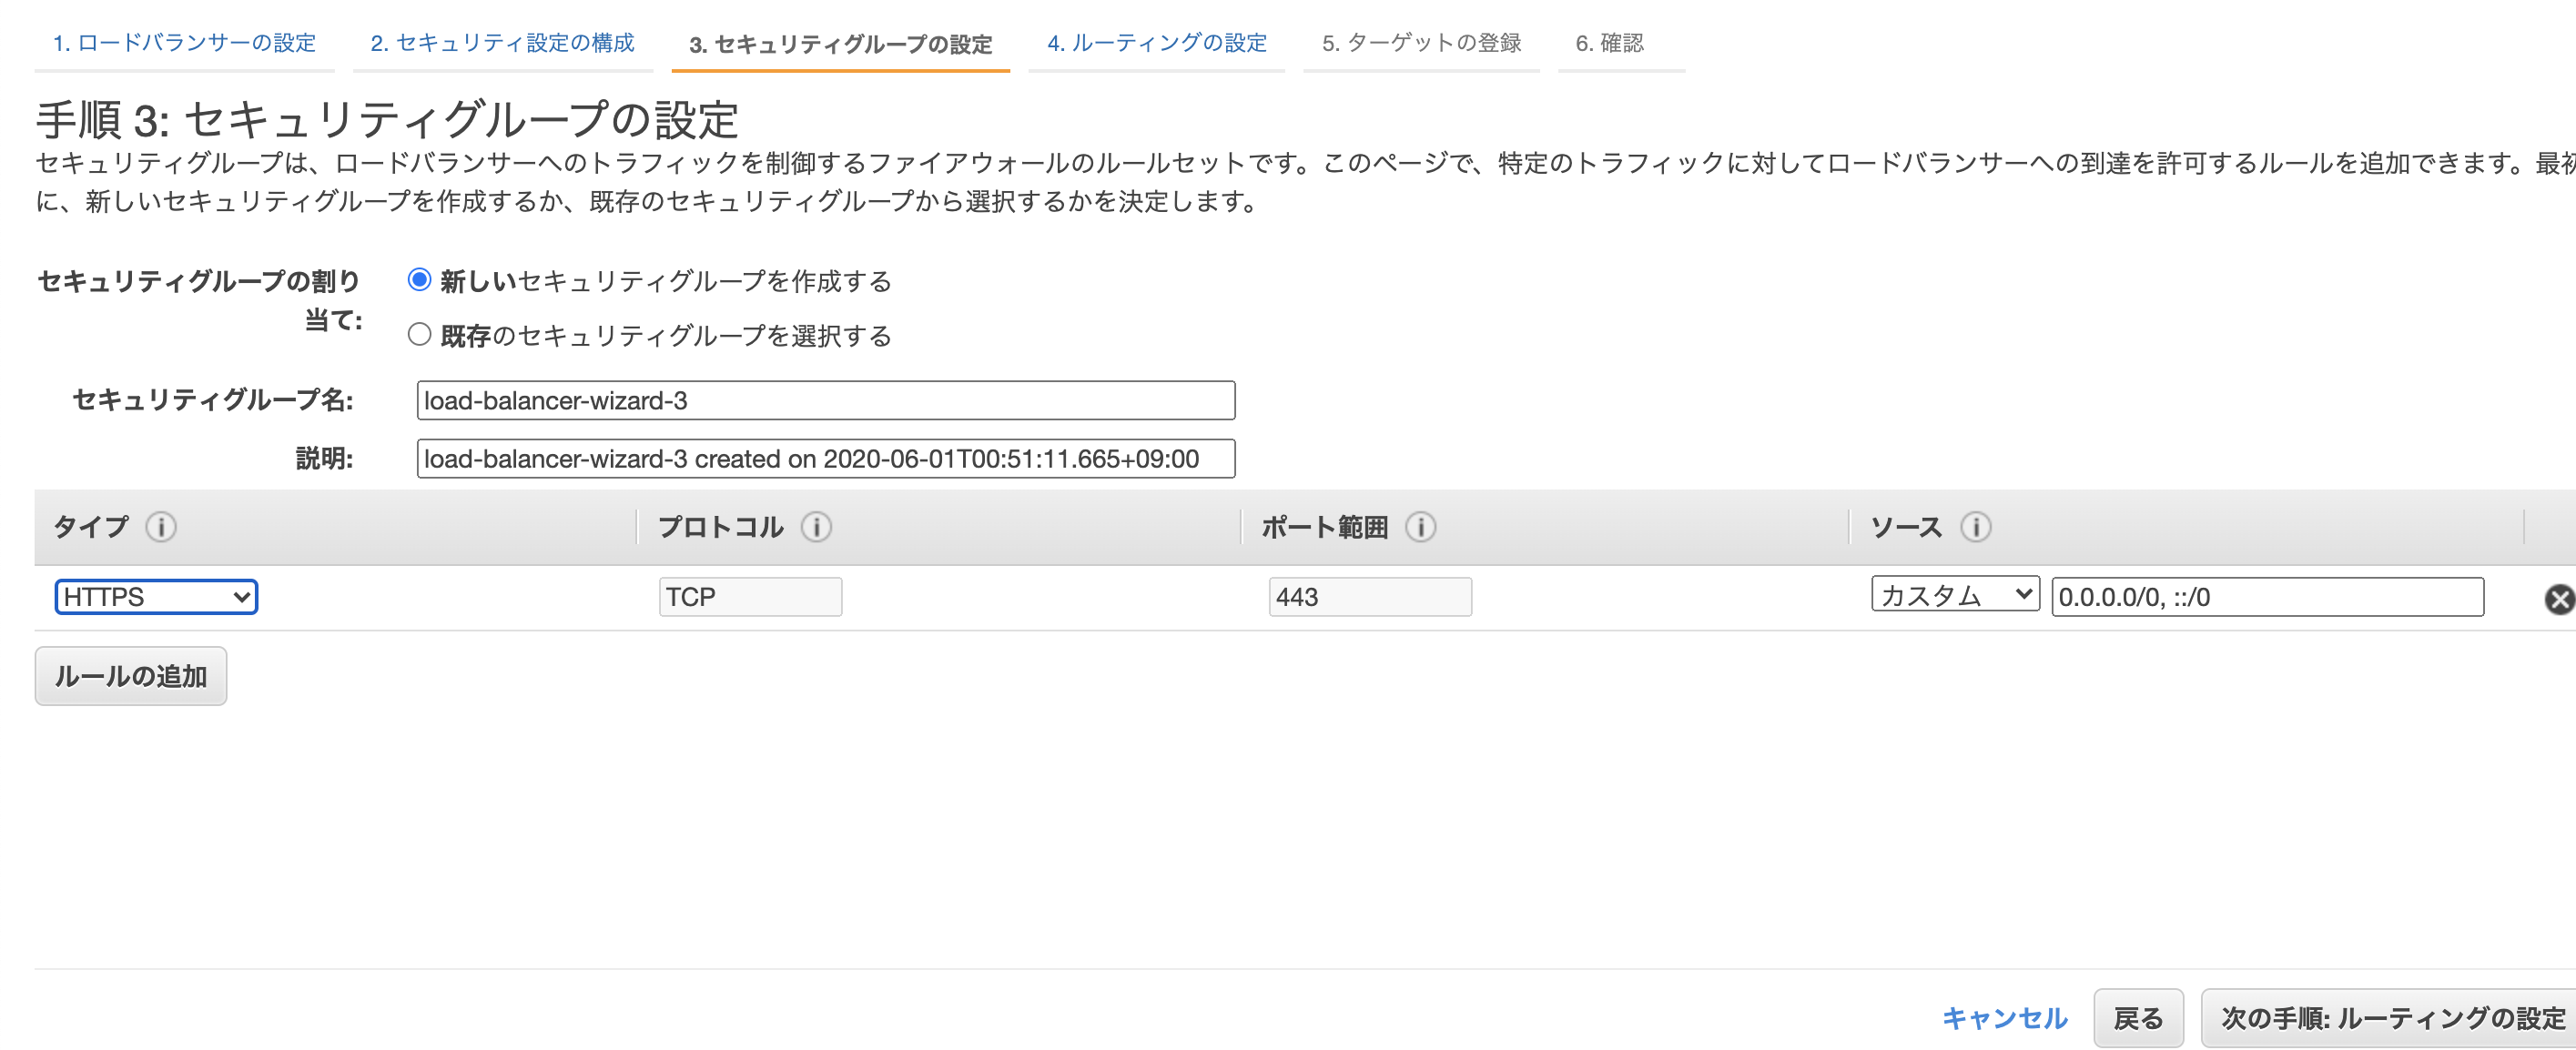
Task: Click the ソース column header
Action: click(1906, 526)
